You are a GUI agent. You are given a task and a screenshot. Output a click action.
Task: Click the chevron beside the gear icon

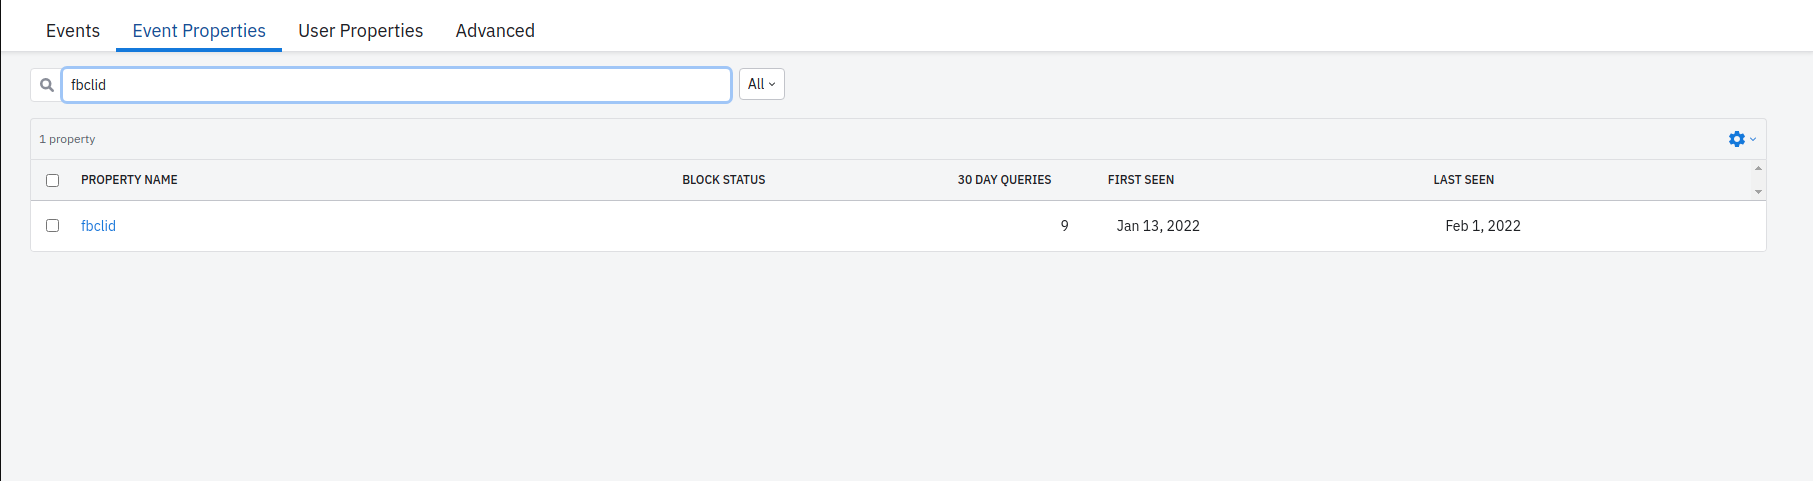(x=1752, y=139)
